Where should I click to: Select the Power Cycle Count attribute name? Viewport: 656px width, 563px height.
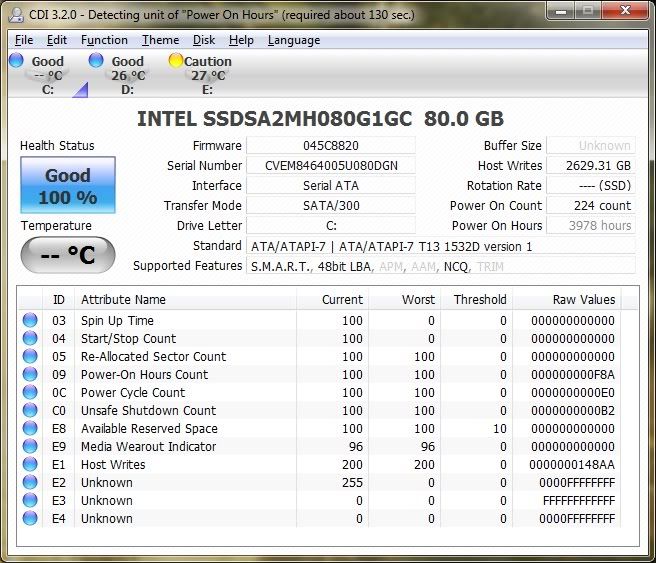point(133,392)
